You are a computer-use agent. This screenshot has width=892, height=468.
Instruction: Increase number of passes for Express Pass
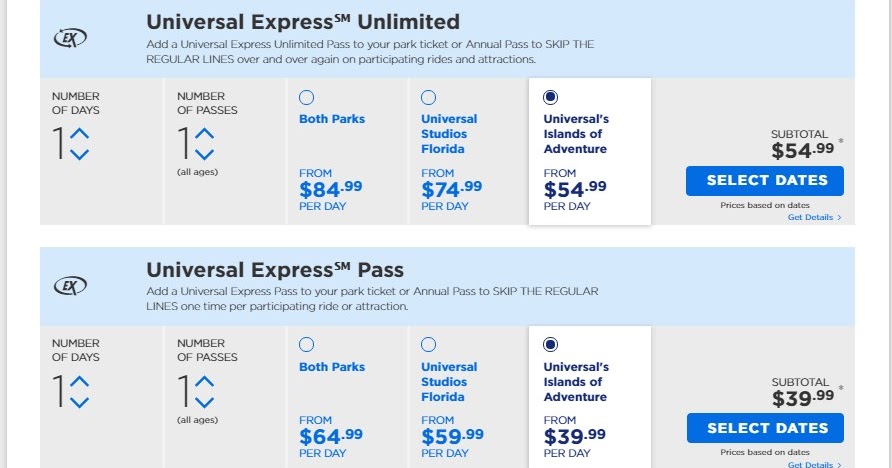(x=205, y=381)
